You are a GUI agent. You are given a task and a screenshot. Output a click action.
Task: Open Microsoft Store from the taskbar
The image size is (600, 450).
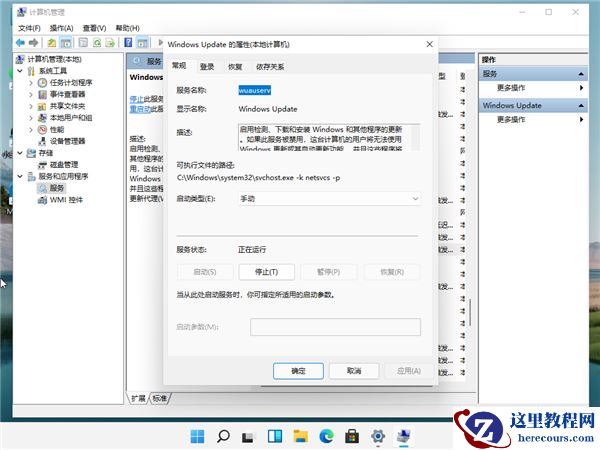pyautogui.click(x=352, y=436)
